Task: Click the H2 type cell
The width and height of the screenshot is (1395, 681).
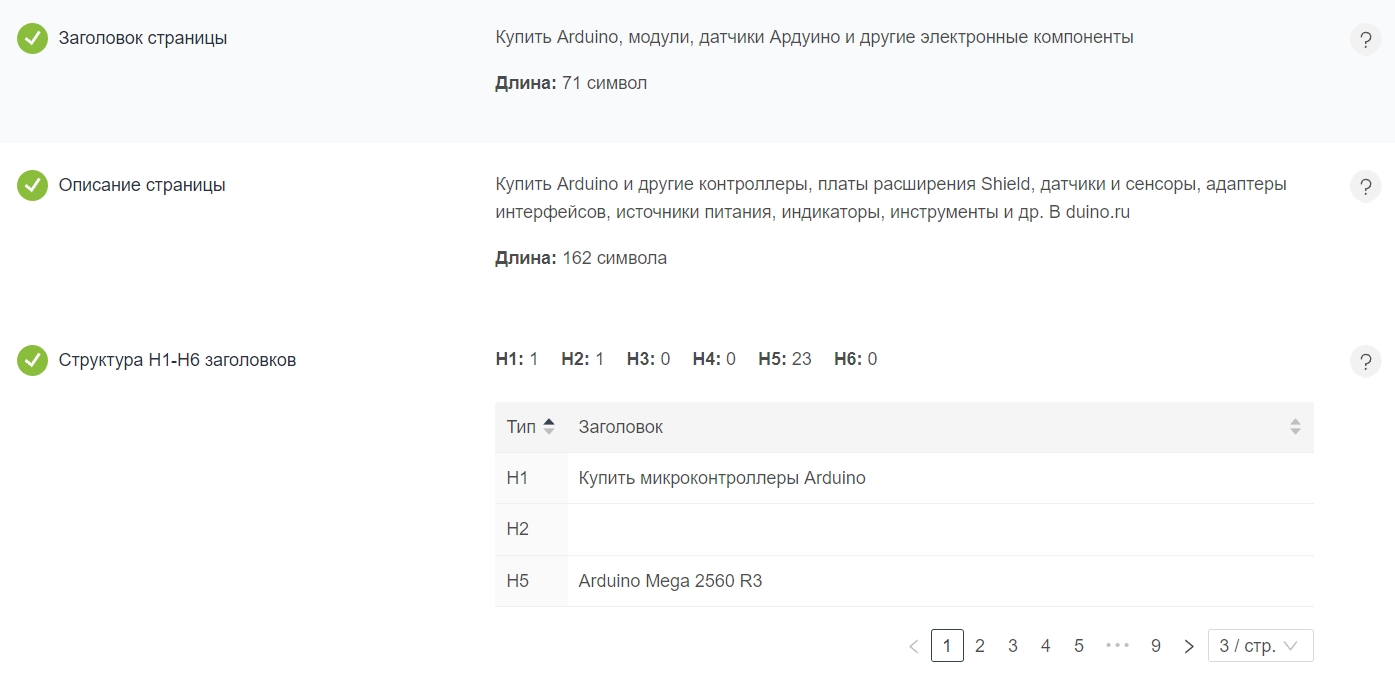Action: point(531,529)
